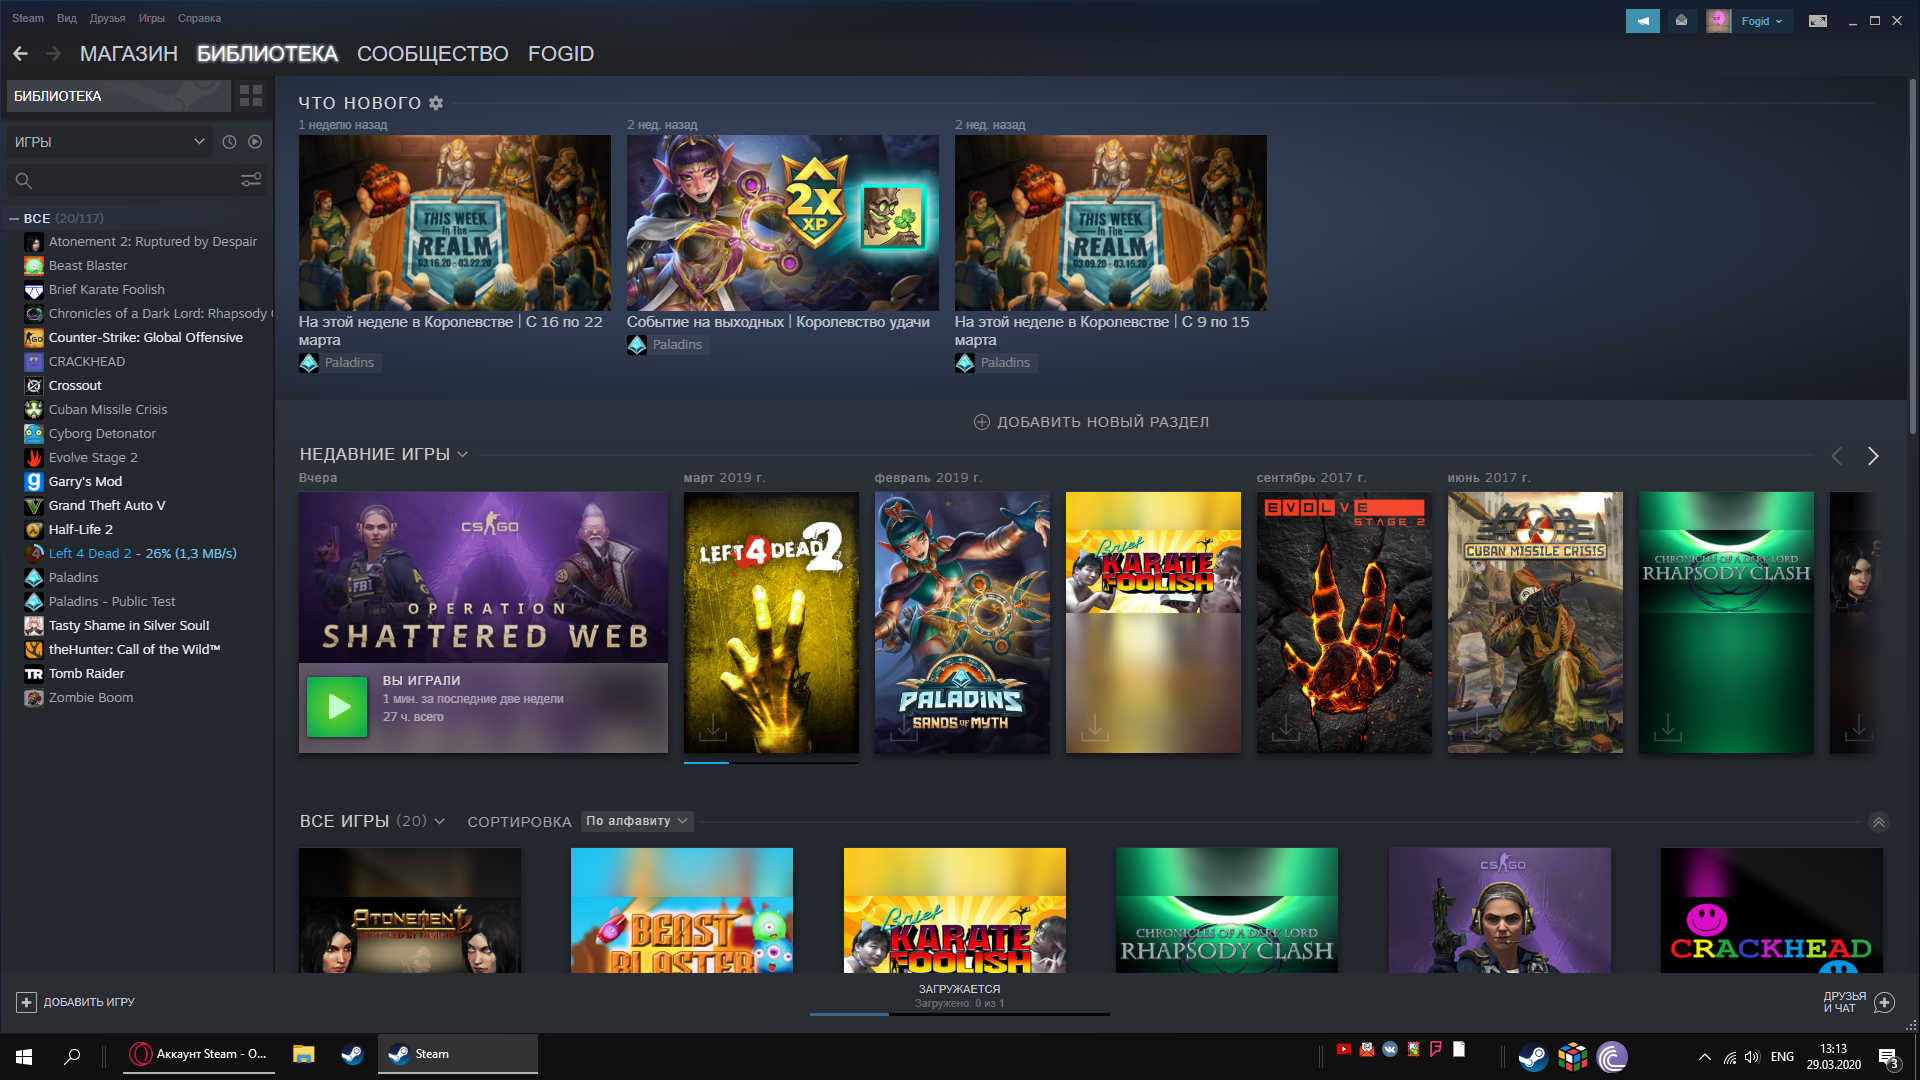Open File Explorer from taskbar
Viewport: 1920px width, 1080px height.
tap(303, 1054)
